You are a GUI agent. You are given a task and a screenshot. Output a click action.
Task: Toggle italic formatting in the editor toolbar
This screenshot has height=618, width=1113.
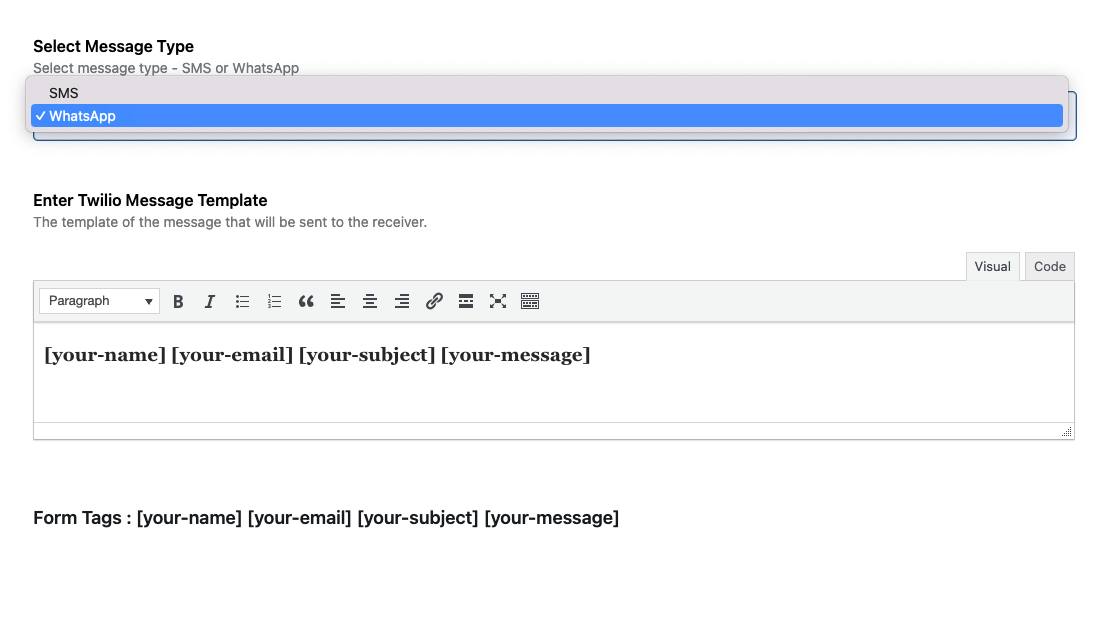(x=209, y=302)
